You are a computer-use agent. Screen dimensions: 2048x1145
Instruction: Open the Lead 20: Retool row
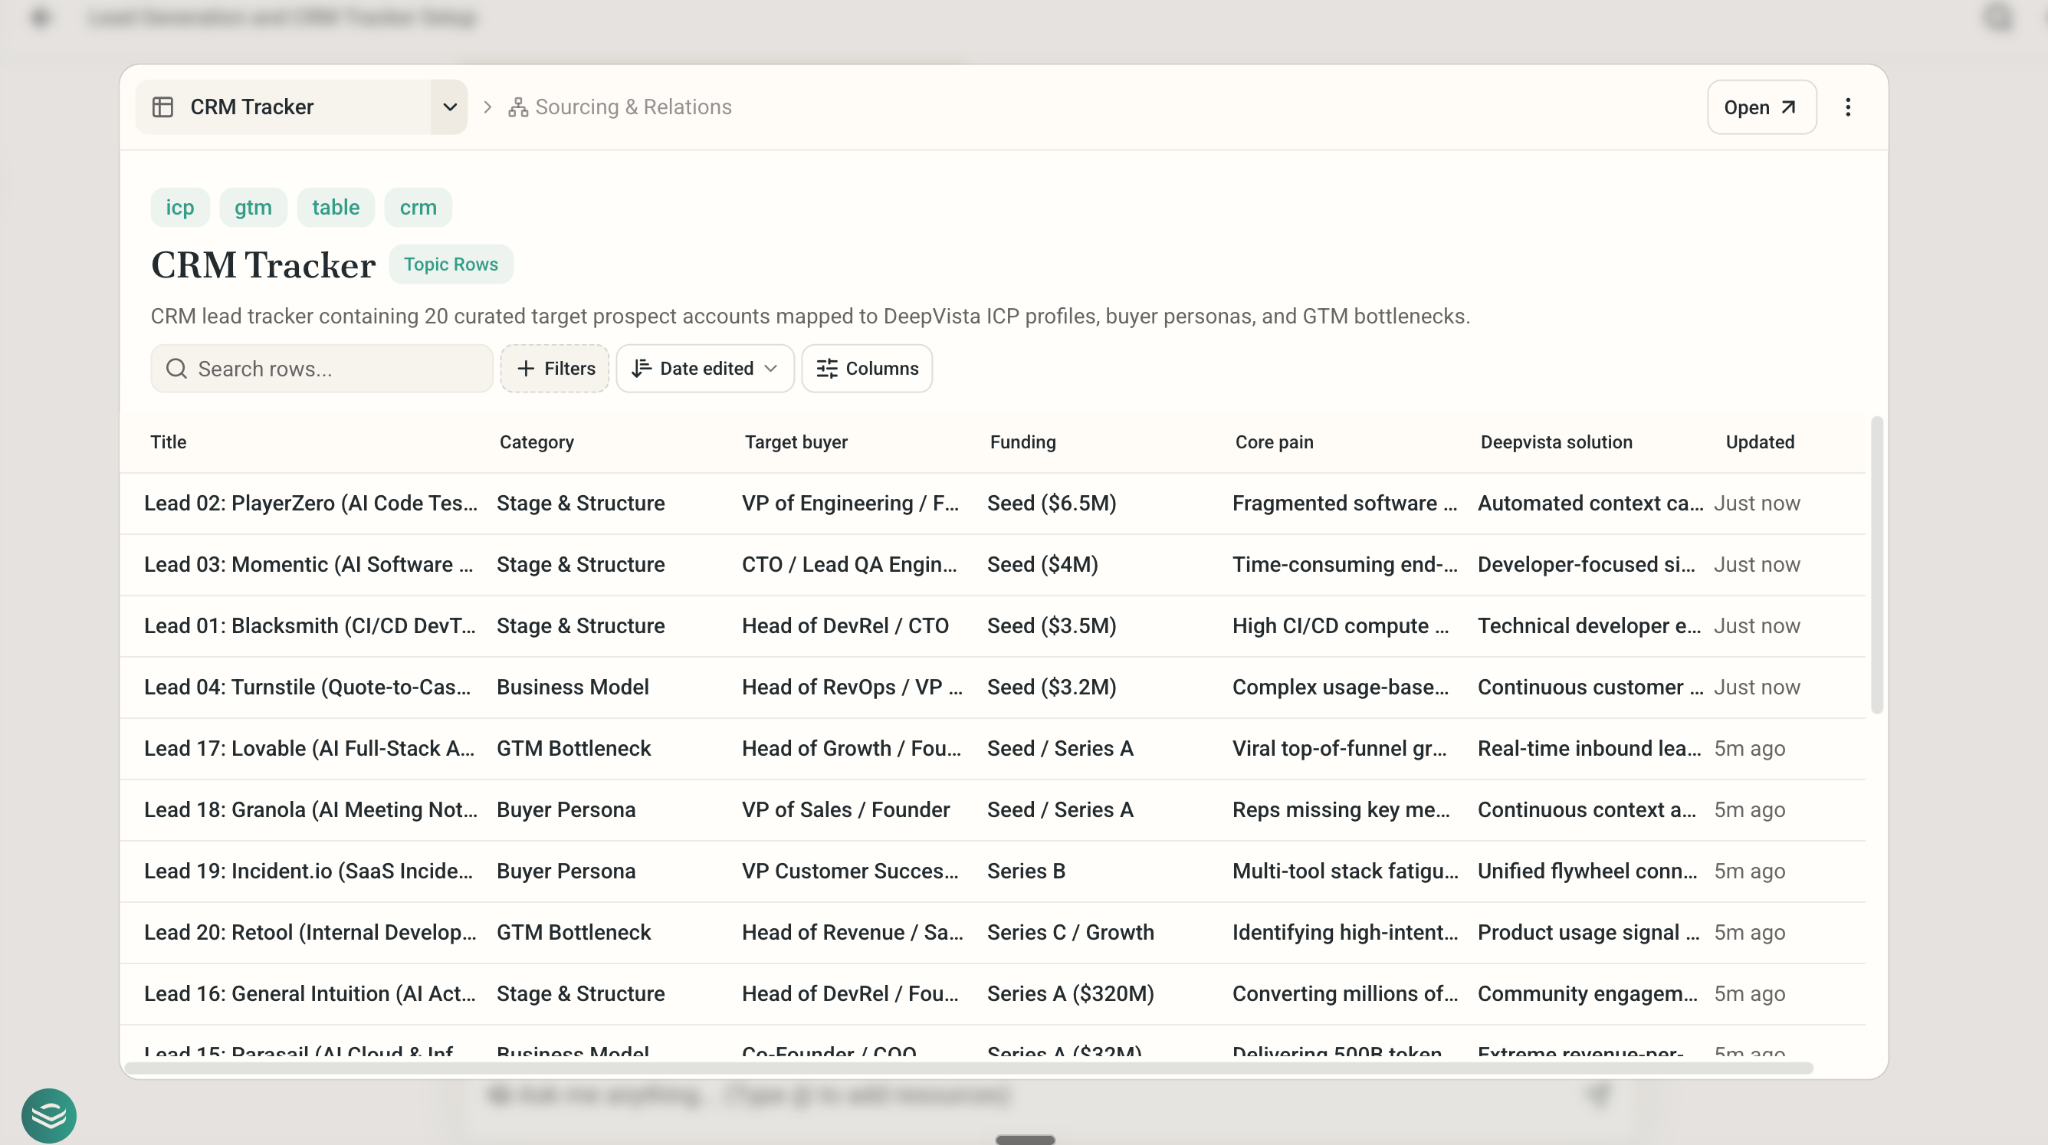[992, 932]
